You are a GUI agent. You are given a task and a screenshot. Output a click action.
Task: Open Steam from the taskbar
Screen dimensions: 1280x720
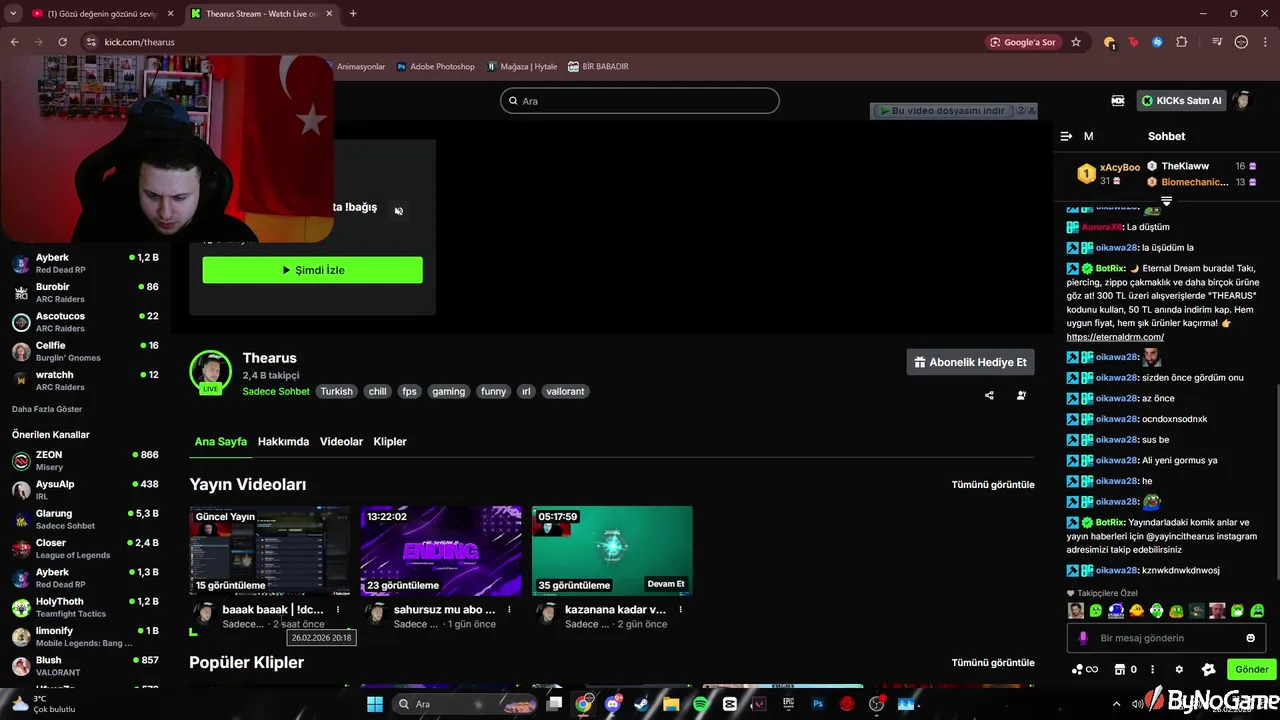click(642, 704)
